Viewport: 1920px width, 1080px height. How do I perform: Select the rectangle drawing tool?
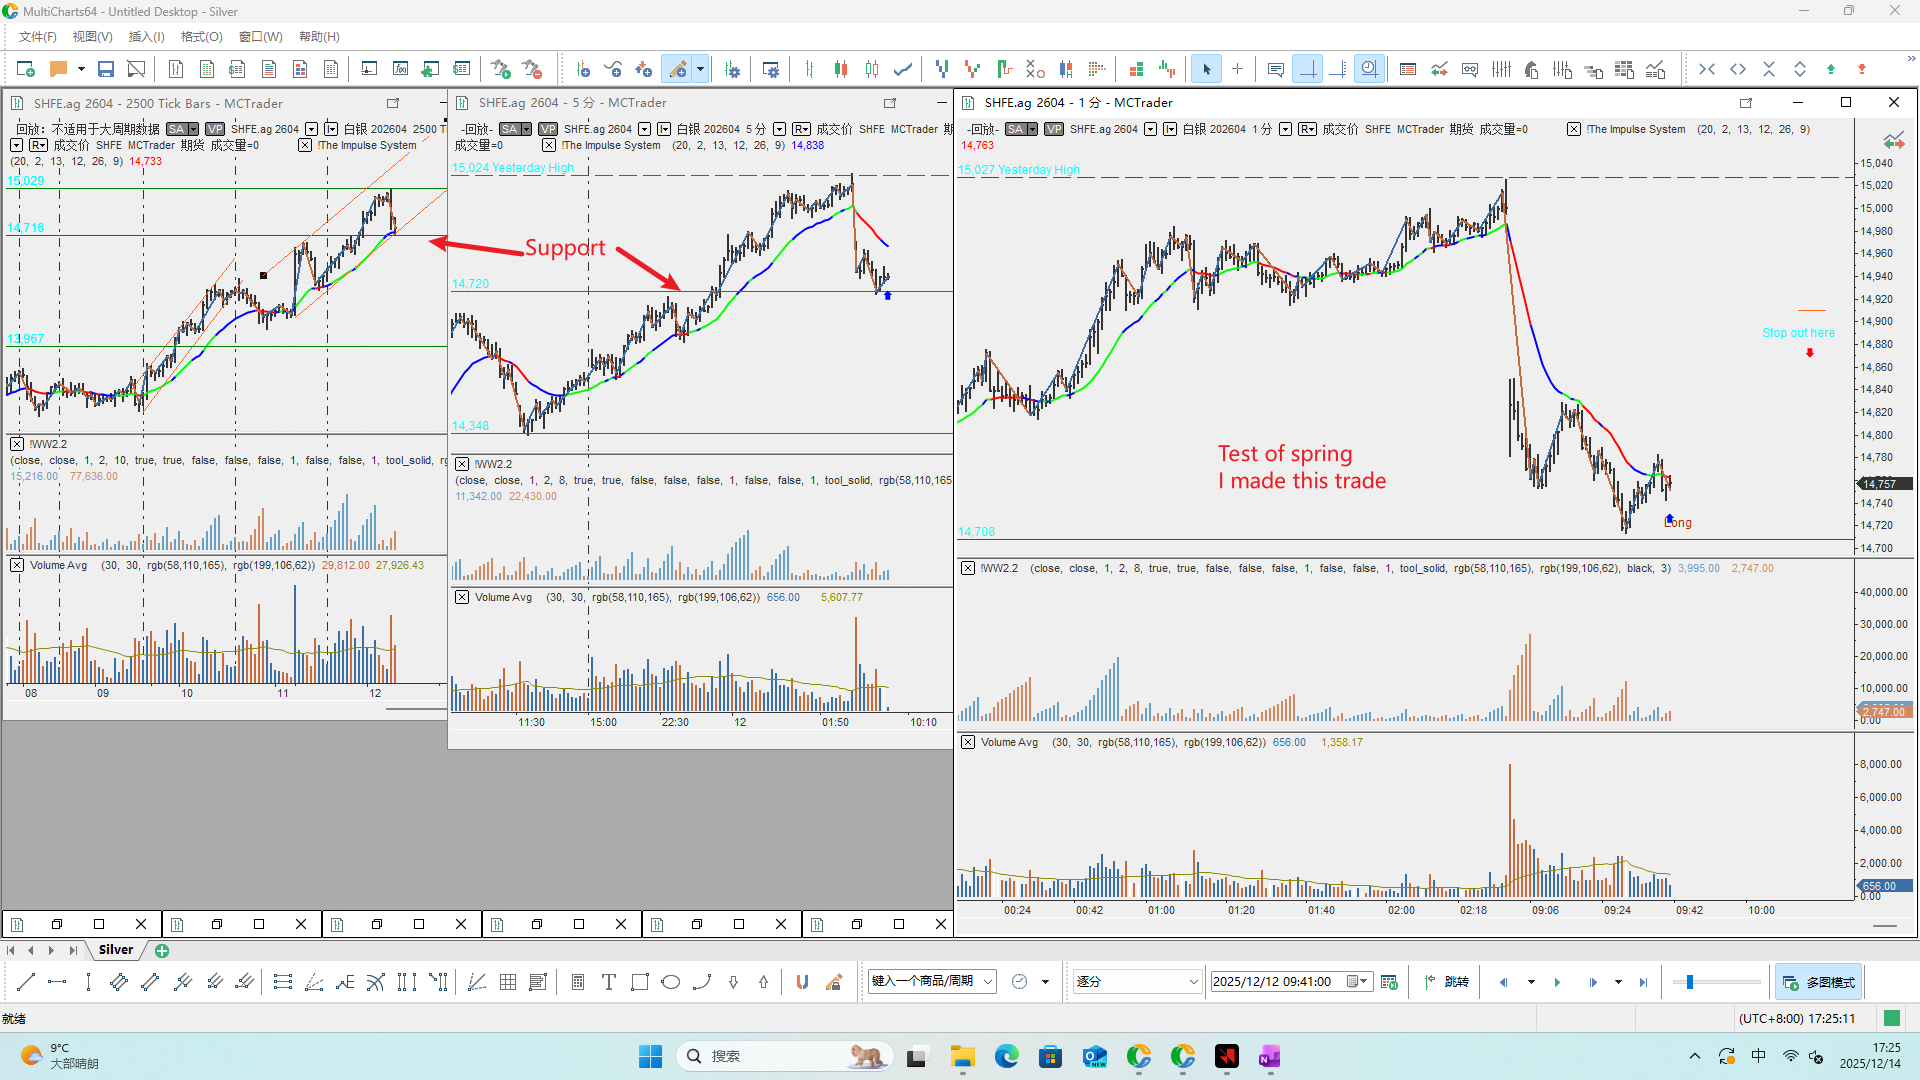point(639,982)
